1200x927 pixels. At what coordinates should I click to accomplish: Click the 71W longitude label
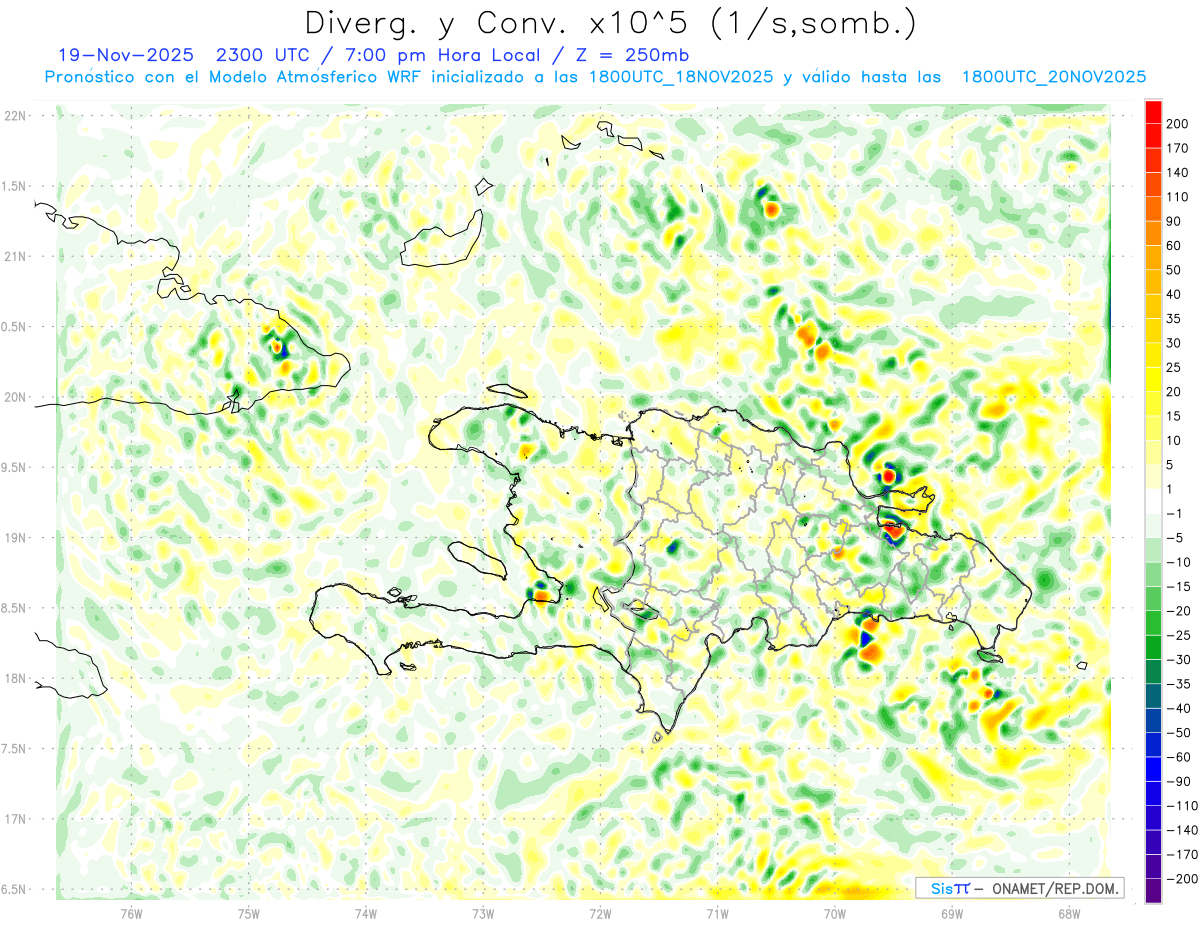pyautogui.click(x=717, y=913)
